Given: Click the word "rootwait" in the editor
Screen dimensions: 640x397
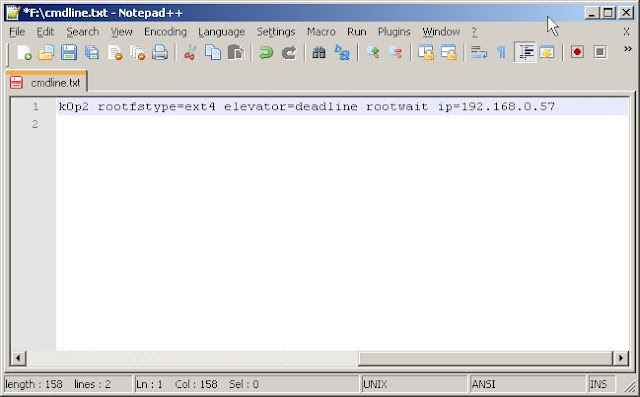Looking at the screenshot, I should pos(397,107).
